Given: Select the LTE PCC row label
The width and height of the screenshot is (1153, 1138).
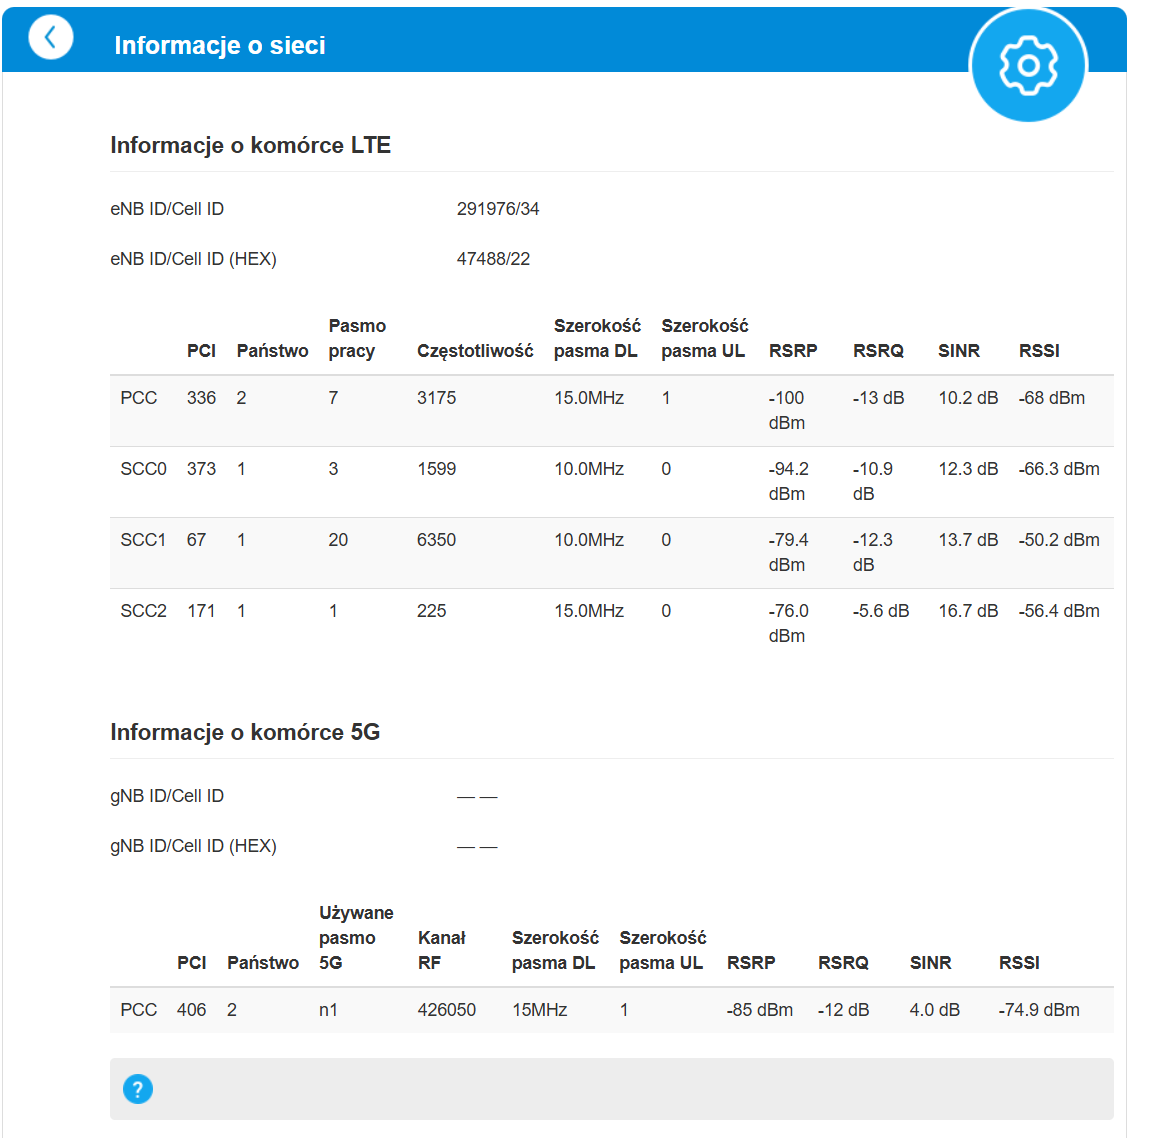Looking at the screenshot, I should 138,398.
